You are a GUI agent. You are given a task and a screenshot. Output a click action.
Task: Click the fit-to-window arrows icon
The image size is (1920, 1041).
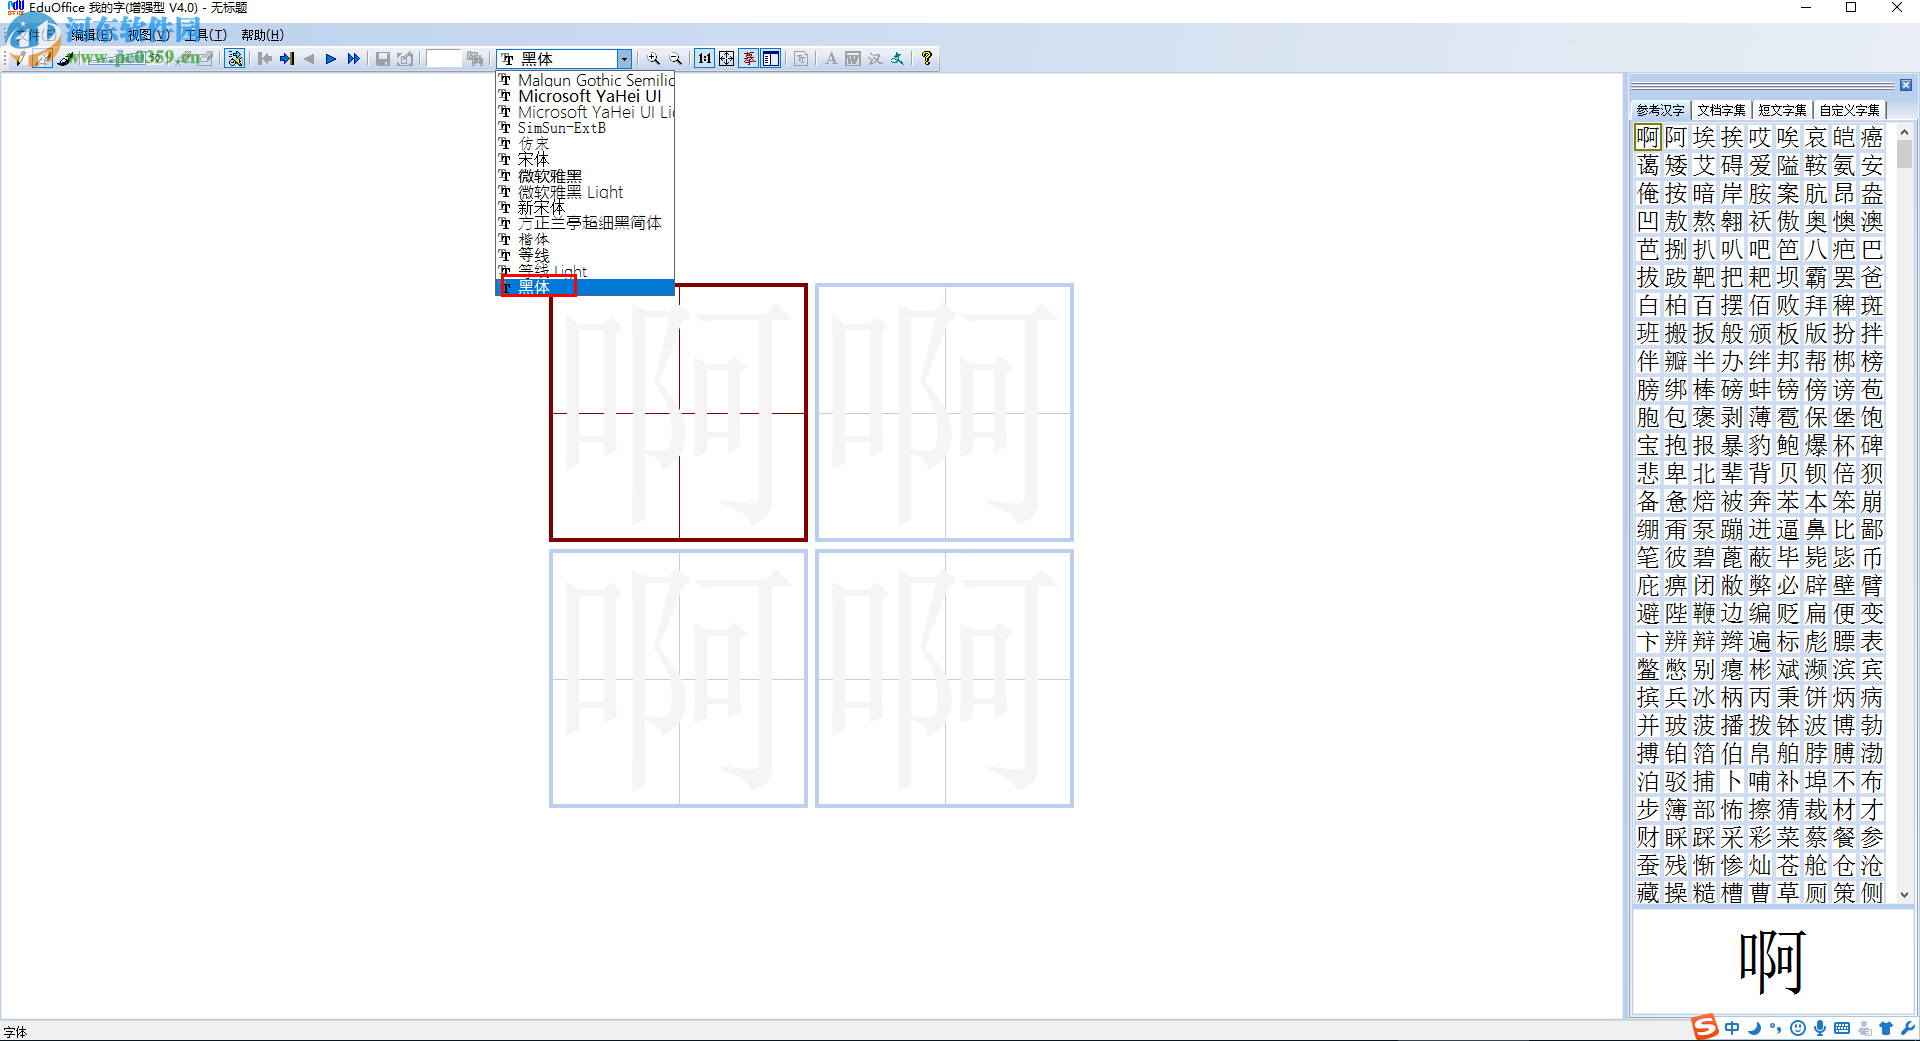tap(726, 59)
